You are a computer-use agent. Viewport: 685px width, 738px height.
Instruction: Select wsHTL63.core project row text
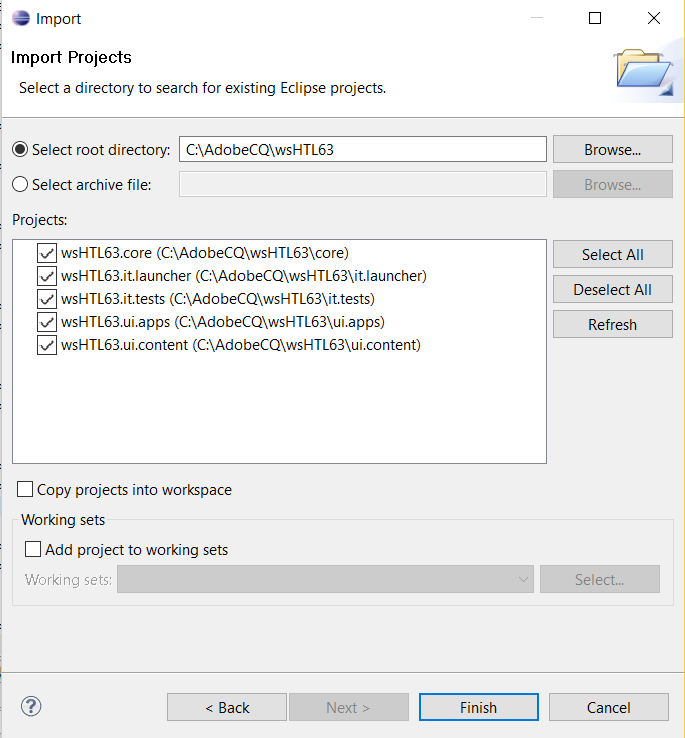pyautogui.click(x=205, y=253)
